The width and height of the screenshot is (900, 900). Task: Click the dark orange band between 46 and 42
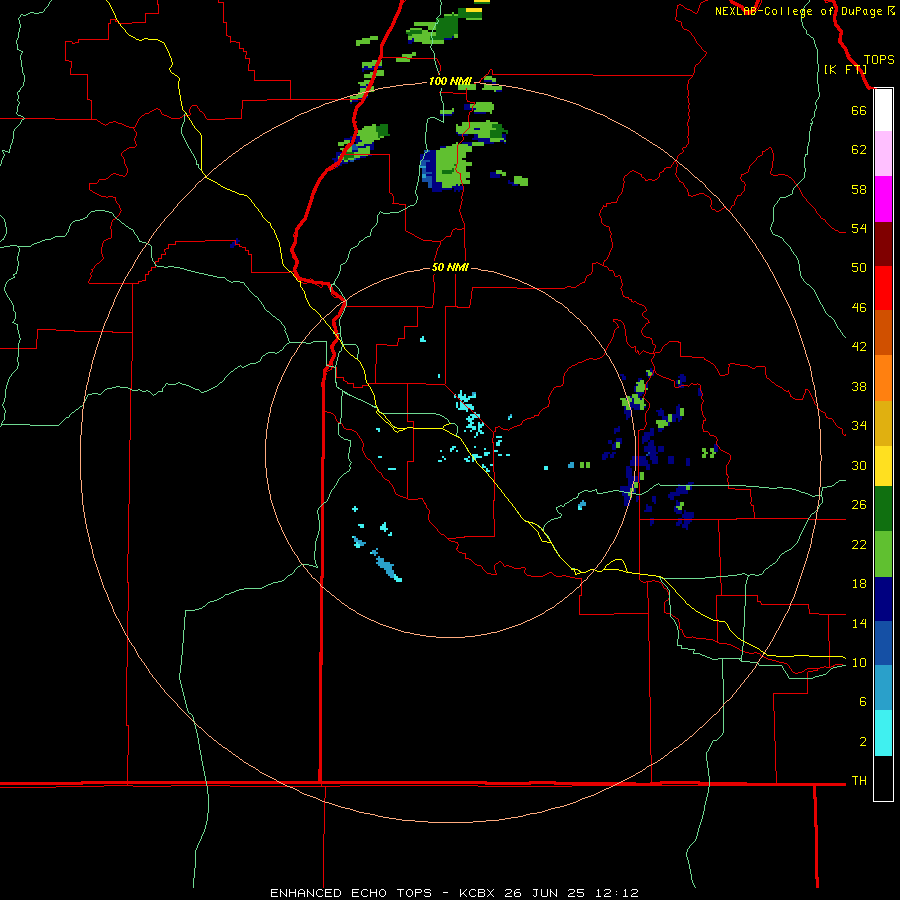[883, 333]
